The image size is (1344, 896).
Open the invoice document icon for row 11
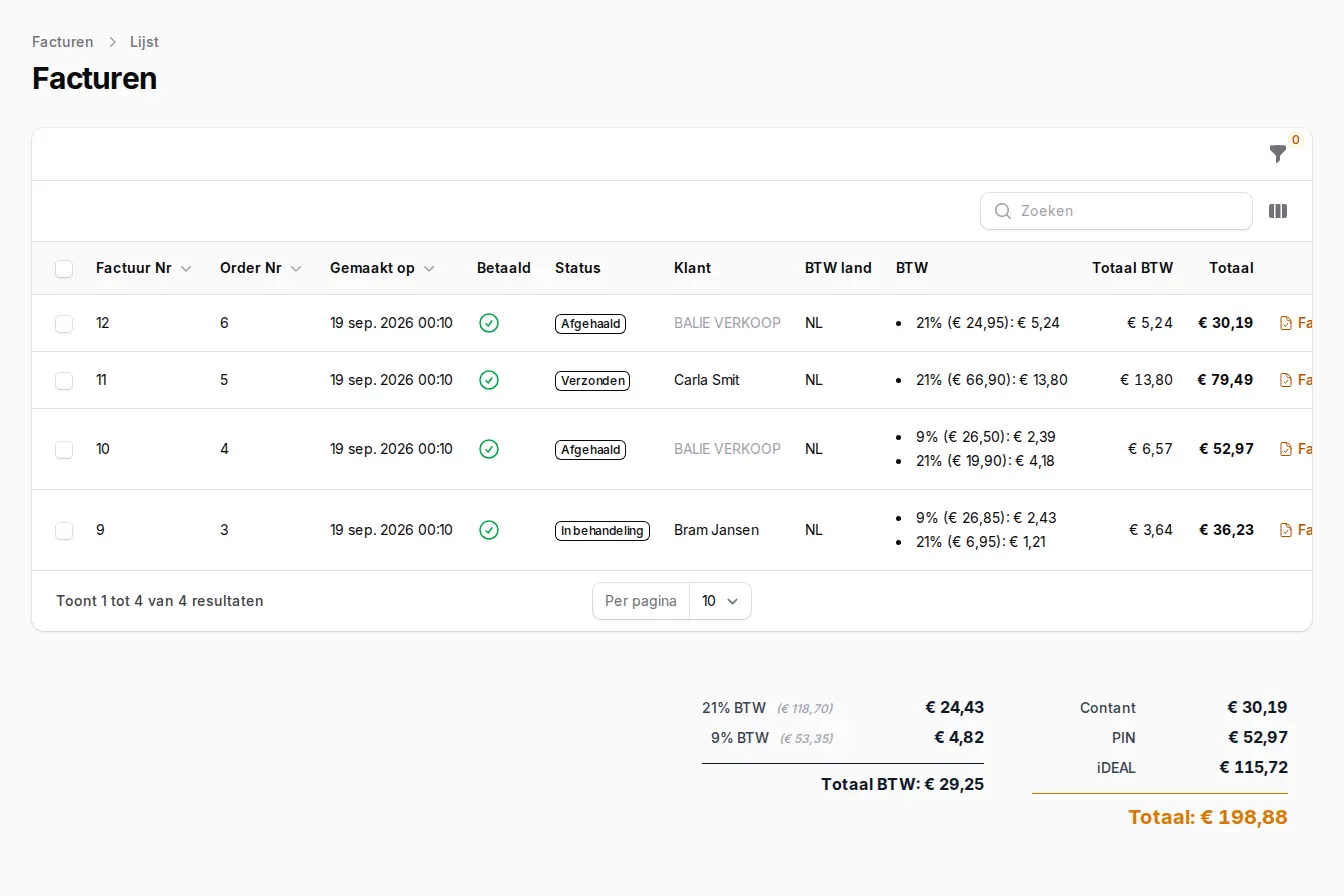click(1286, 380)
